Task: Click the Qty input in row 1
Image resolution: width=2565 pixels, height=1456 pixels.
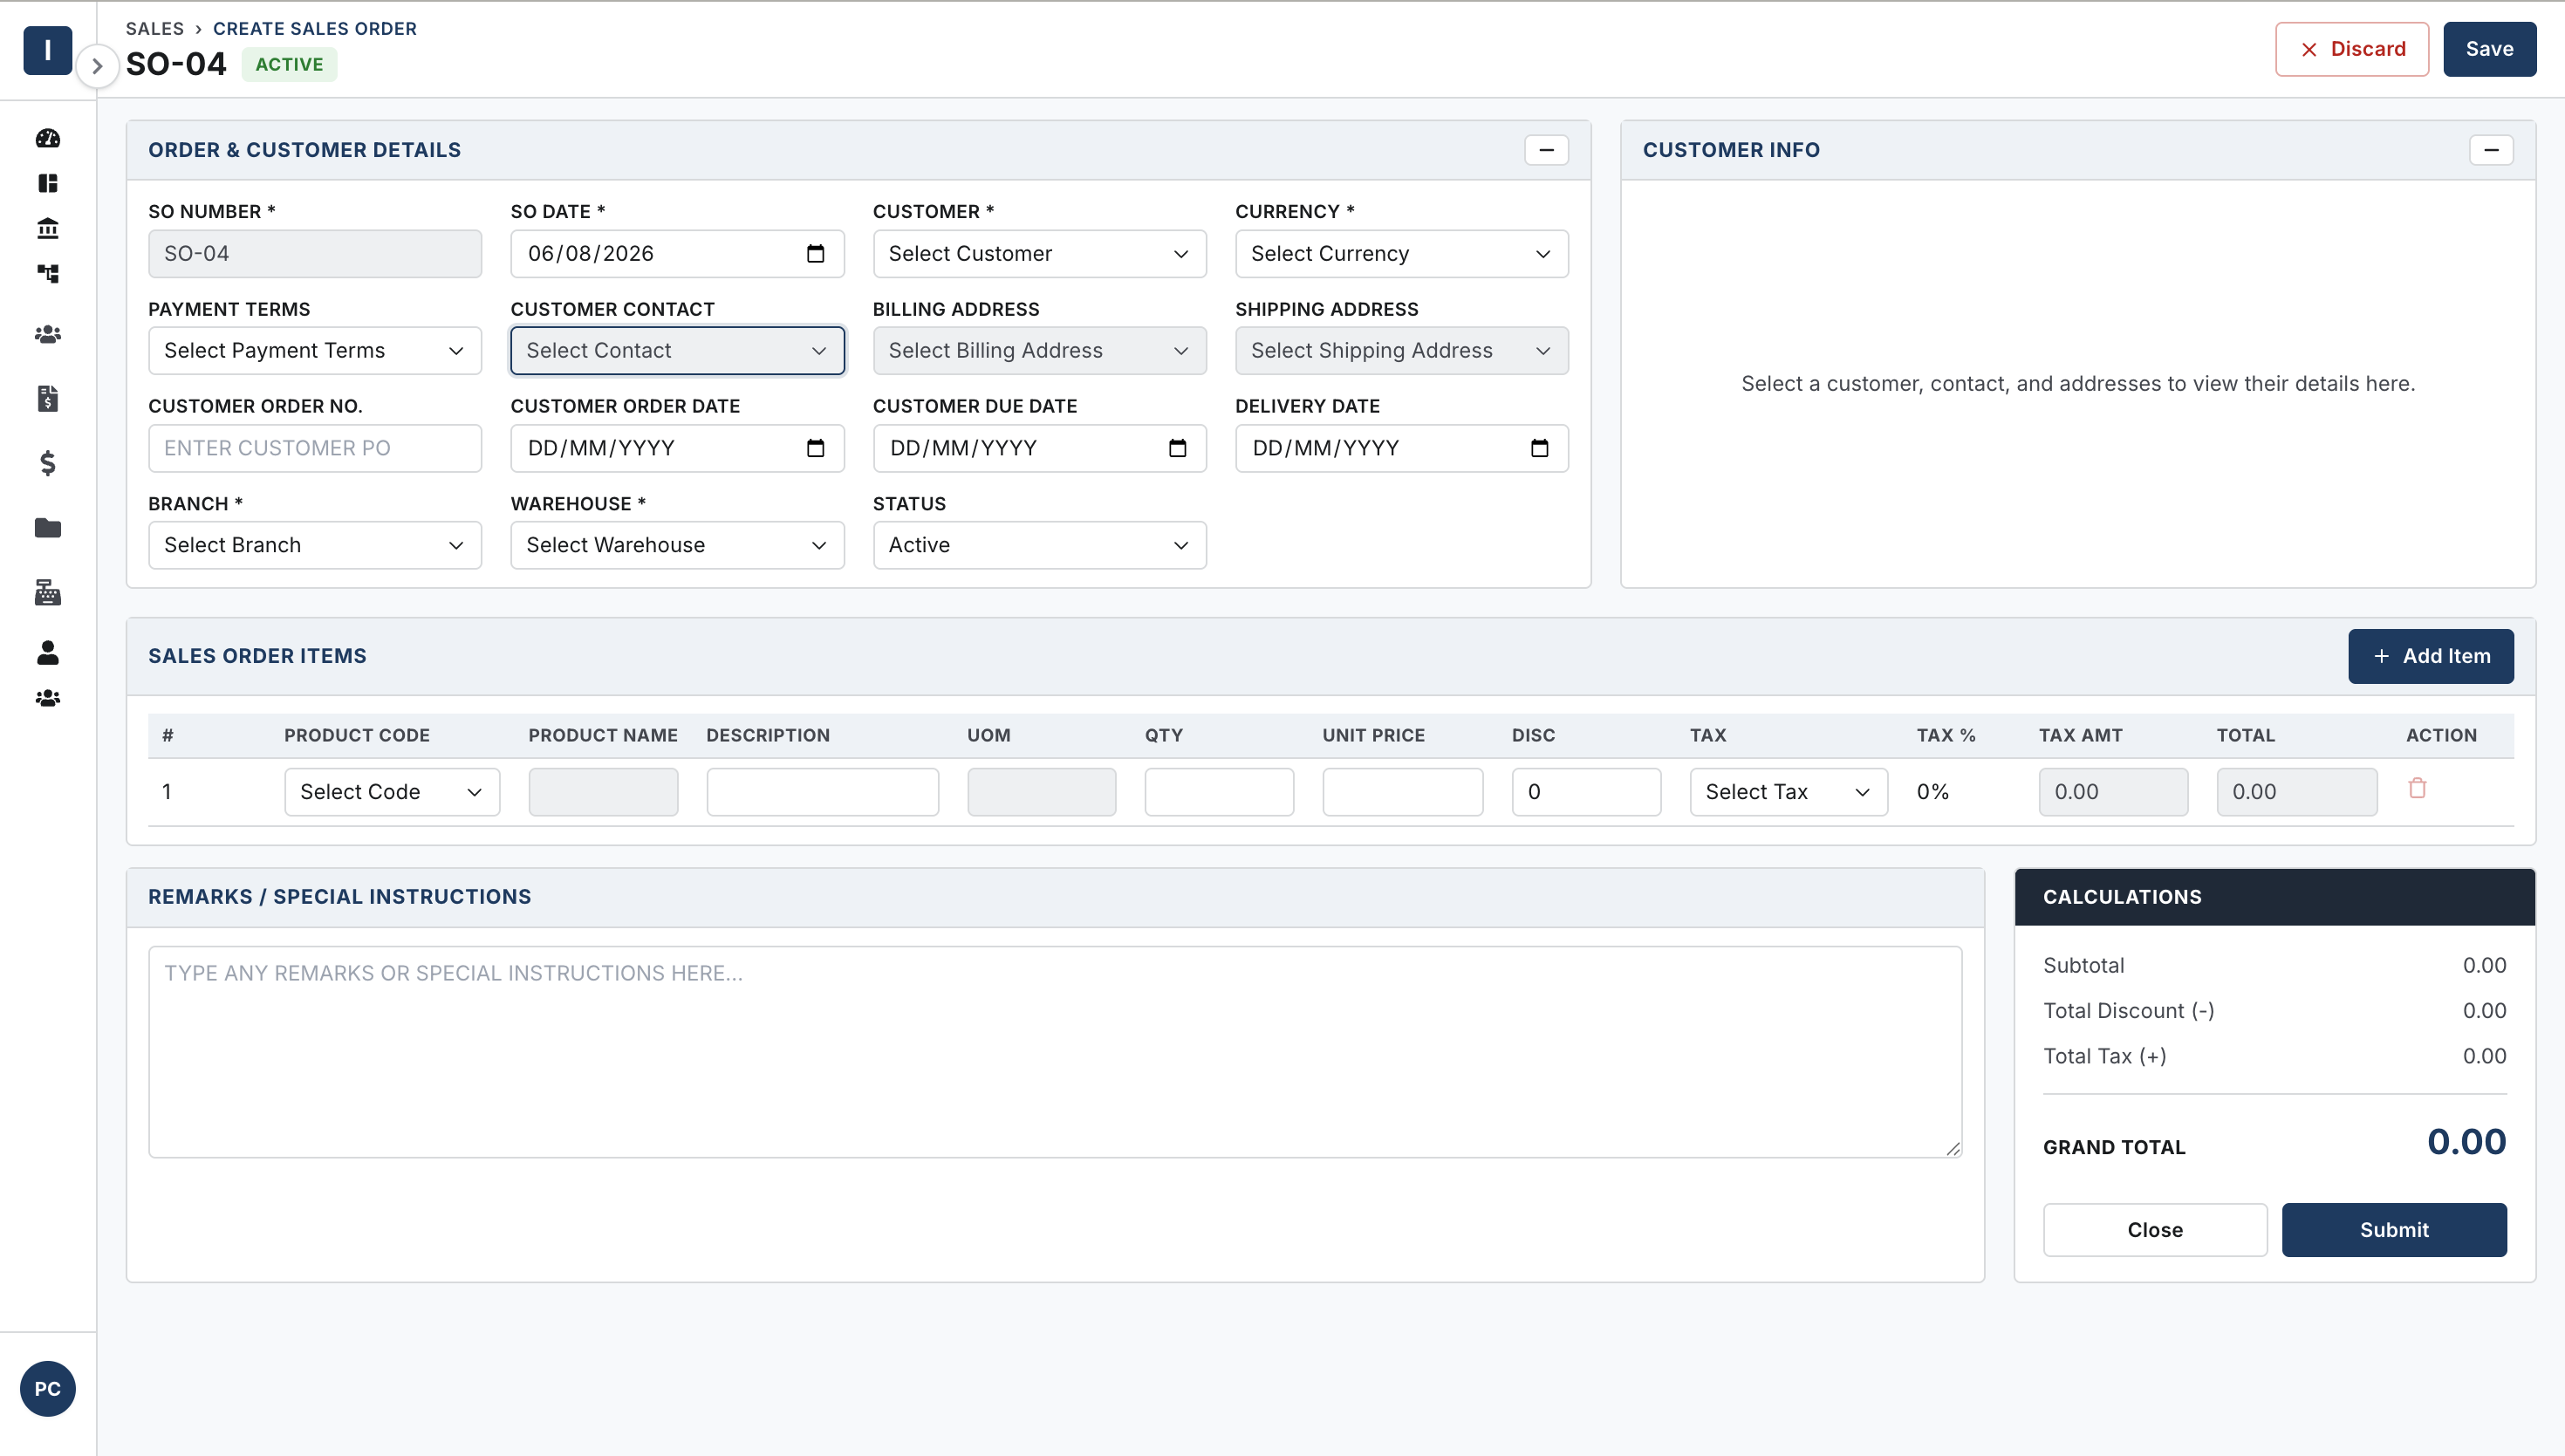Action: coord(1219,792)
